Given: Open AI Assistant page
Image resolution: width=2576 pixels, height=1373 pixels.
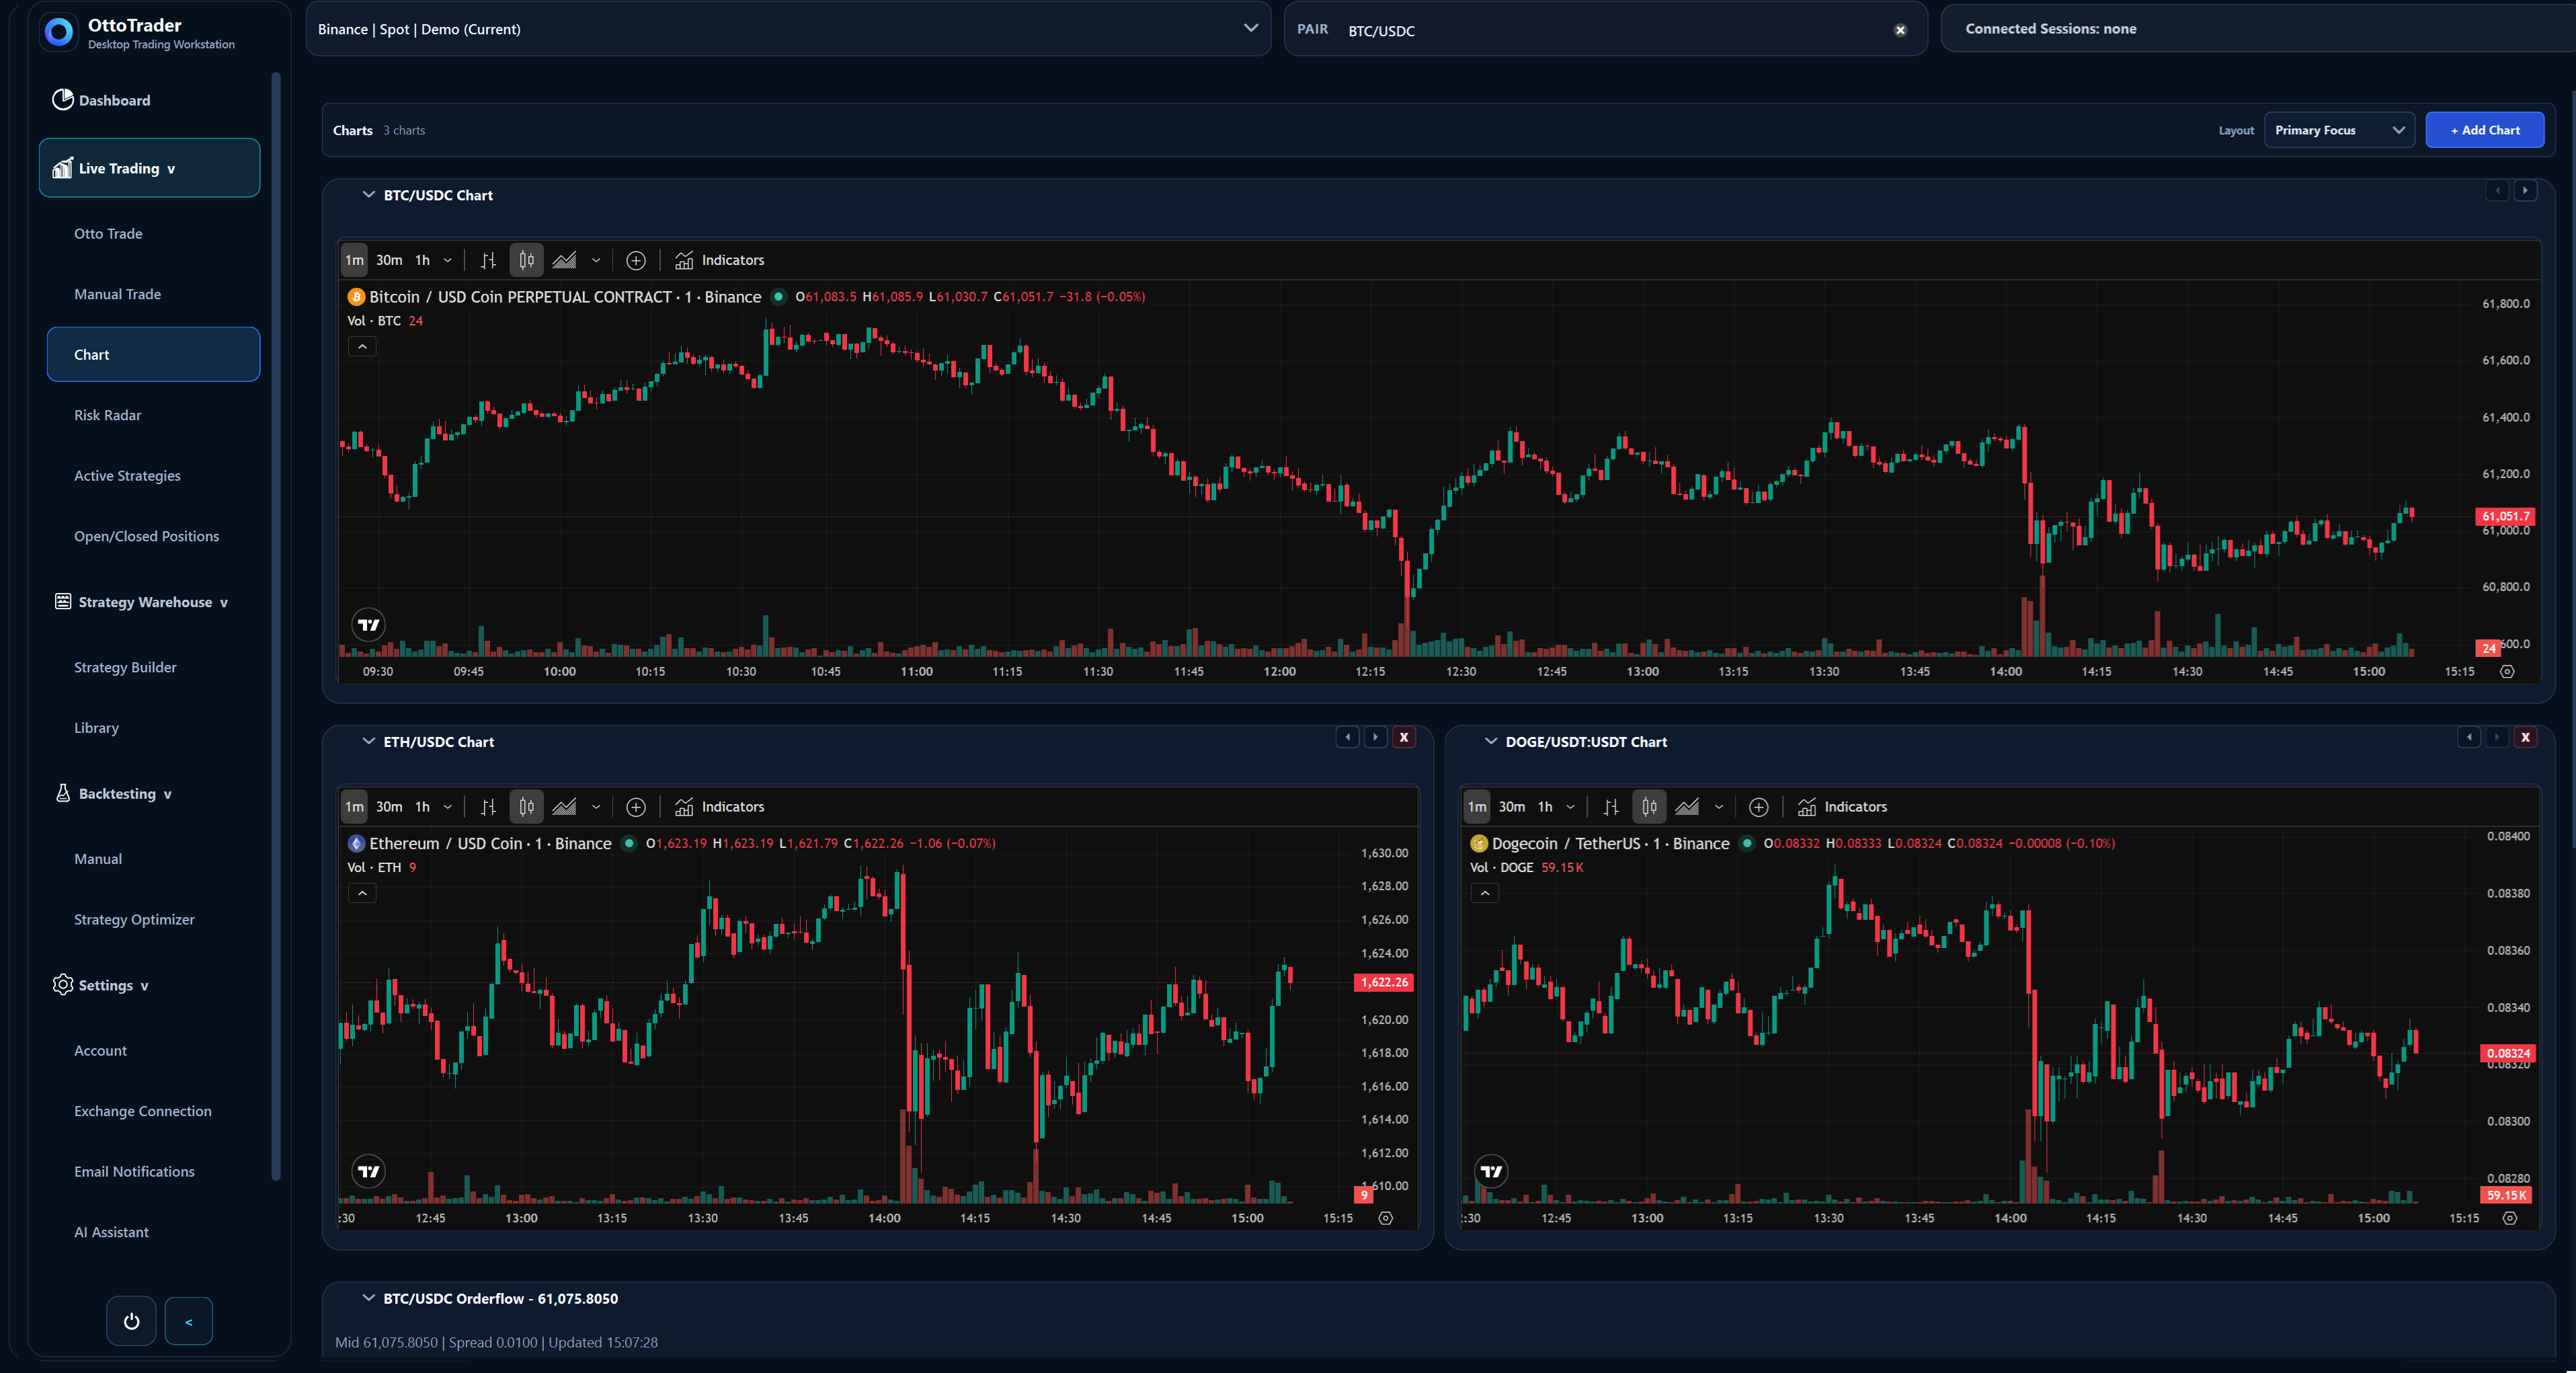Looking at the screenshot, I should click(111, 1232).
